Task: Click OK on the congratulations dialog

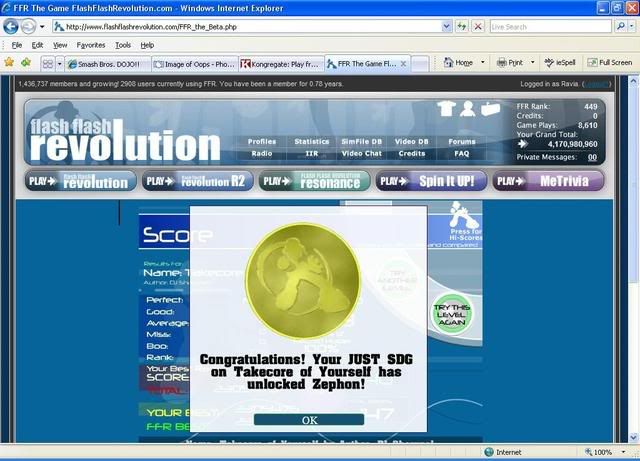Action: [x=309, y=420]
